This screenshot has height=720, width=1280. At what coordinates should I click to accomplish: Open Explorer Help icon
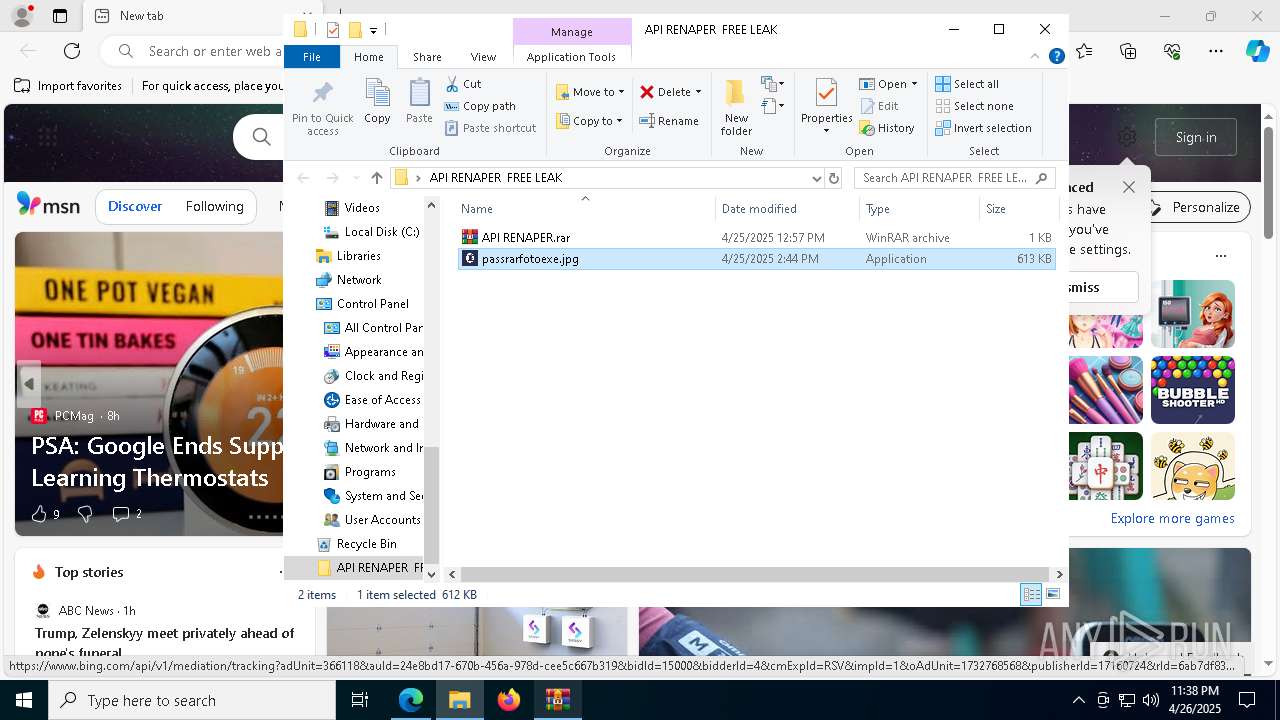point(1056,57)
